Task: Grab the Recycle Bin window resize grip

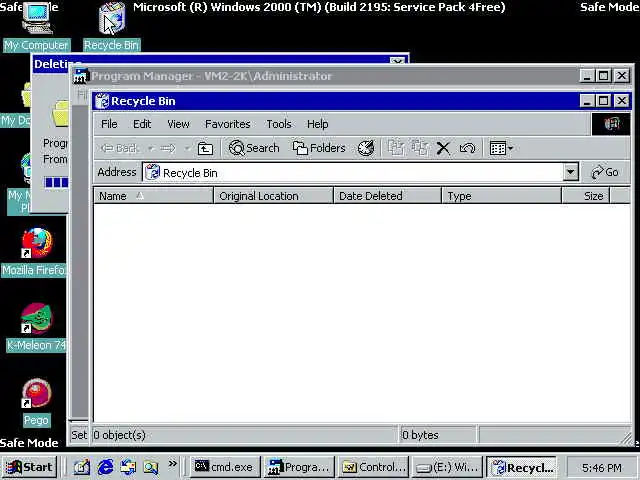Action: click(x=625, y=438)
